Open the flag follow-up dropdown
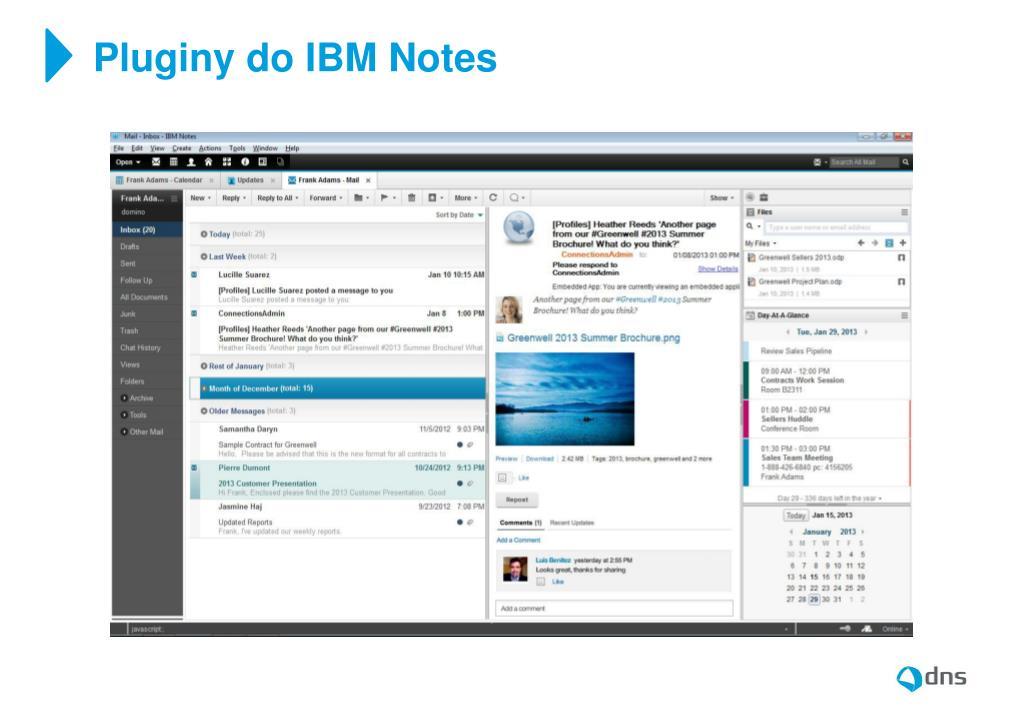This screenshot has height=708, width=1023. click(388, 198)
